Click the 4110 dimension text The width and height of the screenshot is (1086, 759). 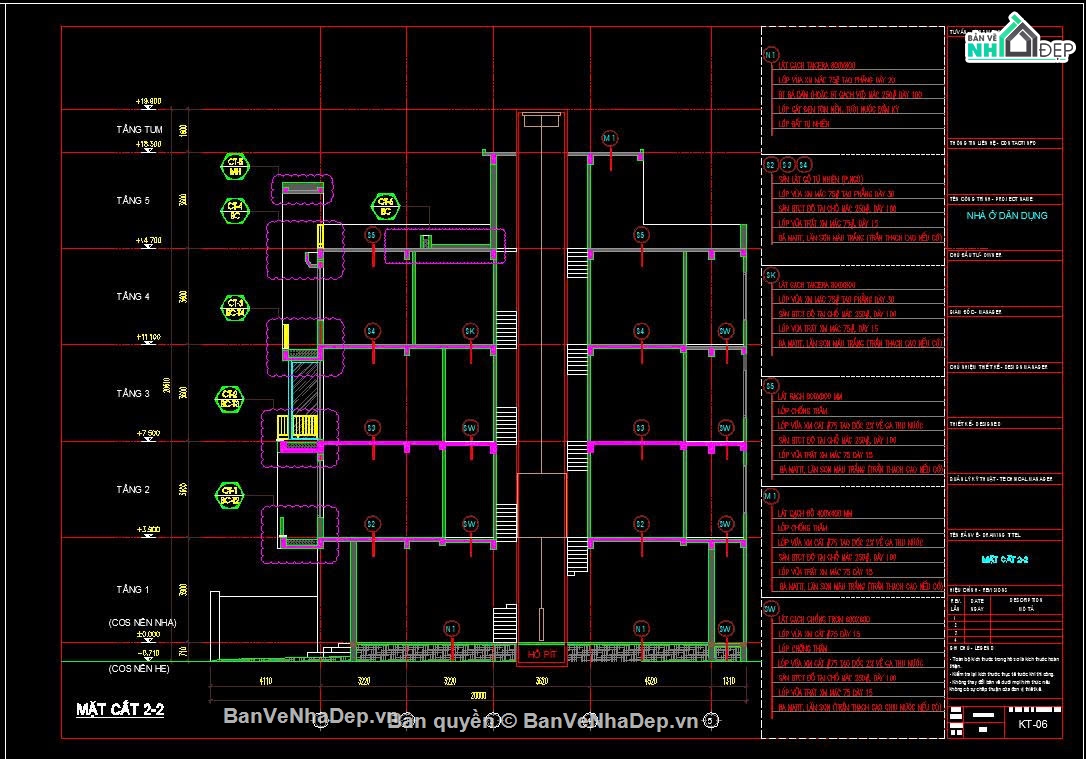[x=265, y=681]
